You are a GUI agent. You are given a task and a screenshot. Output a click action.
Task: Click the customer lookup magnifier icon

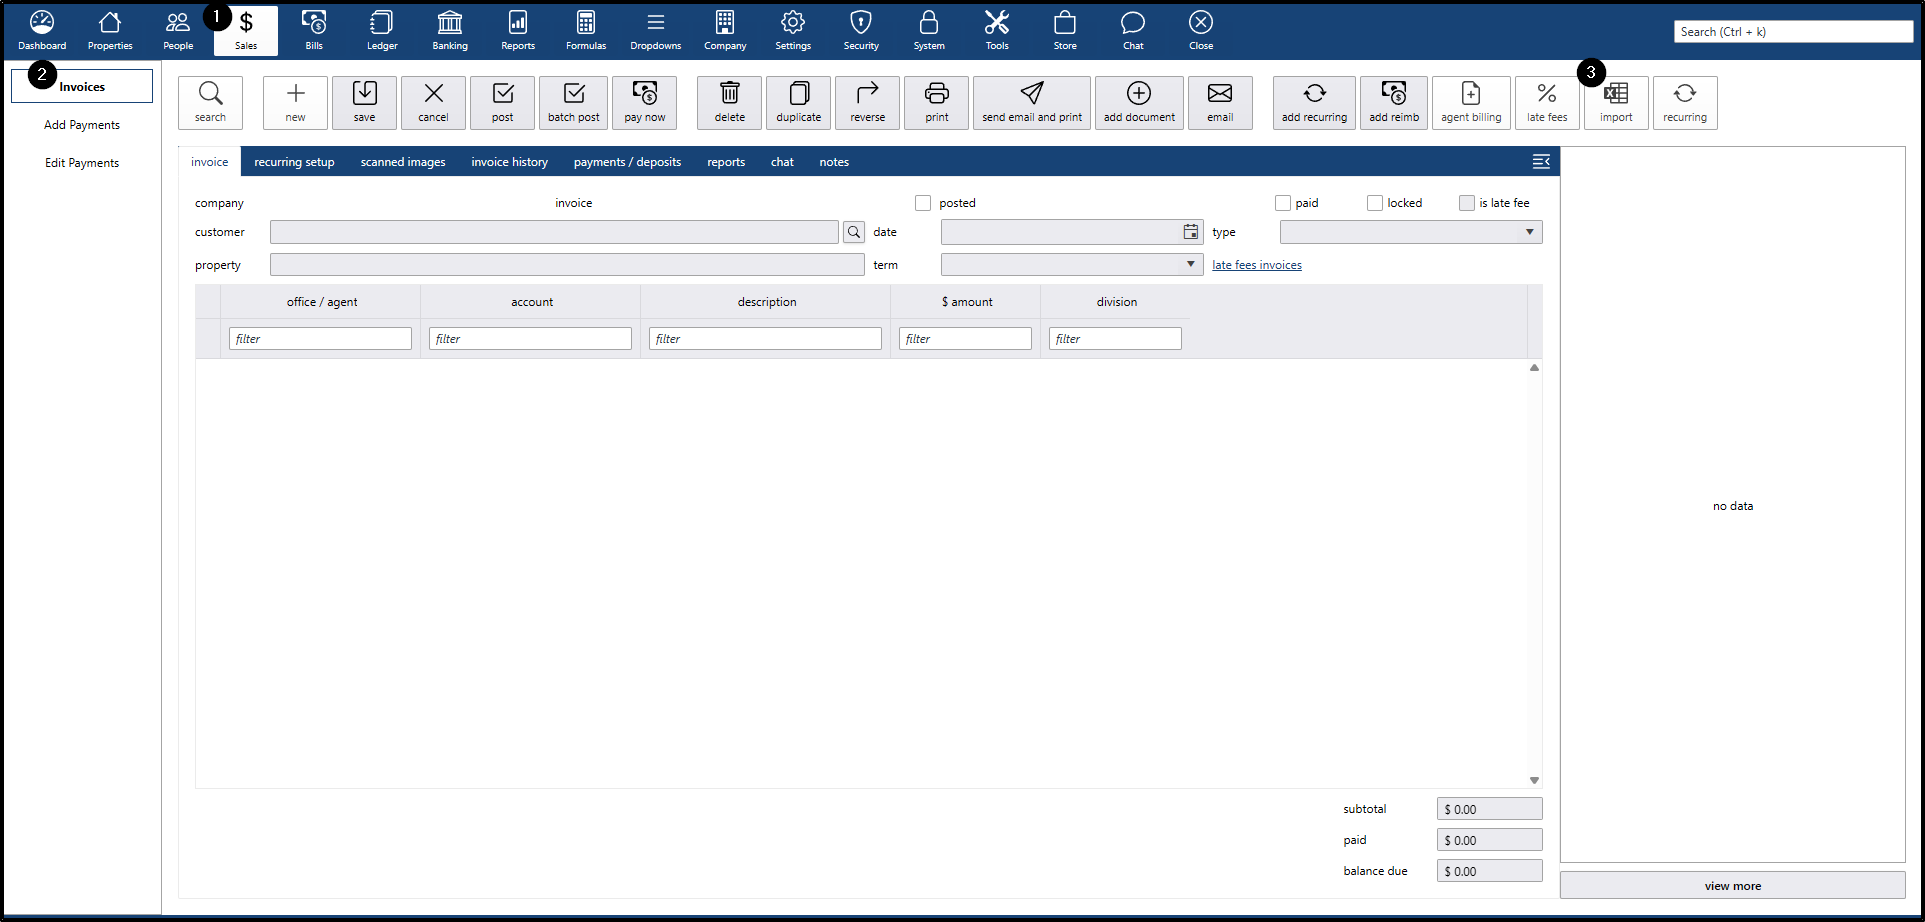tap(854, 232)
